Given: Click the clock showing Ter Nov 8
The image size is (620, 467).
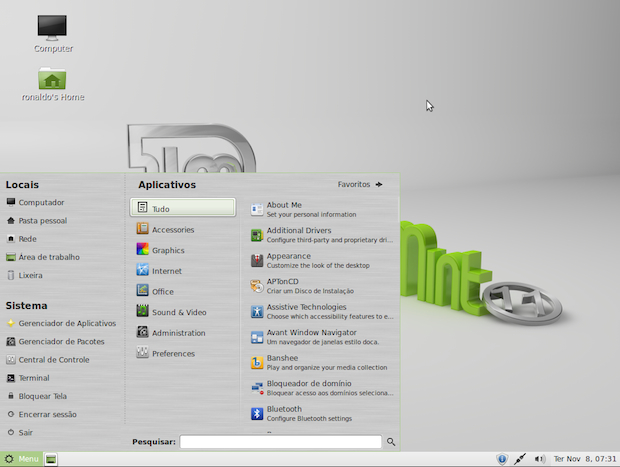Looking at the screenshot, I should tap(585, 459).
